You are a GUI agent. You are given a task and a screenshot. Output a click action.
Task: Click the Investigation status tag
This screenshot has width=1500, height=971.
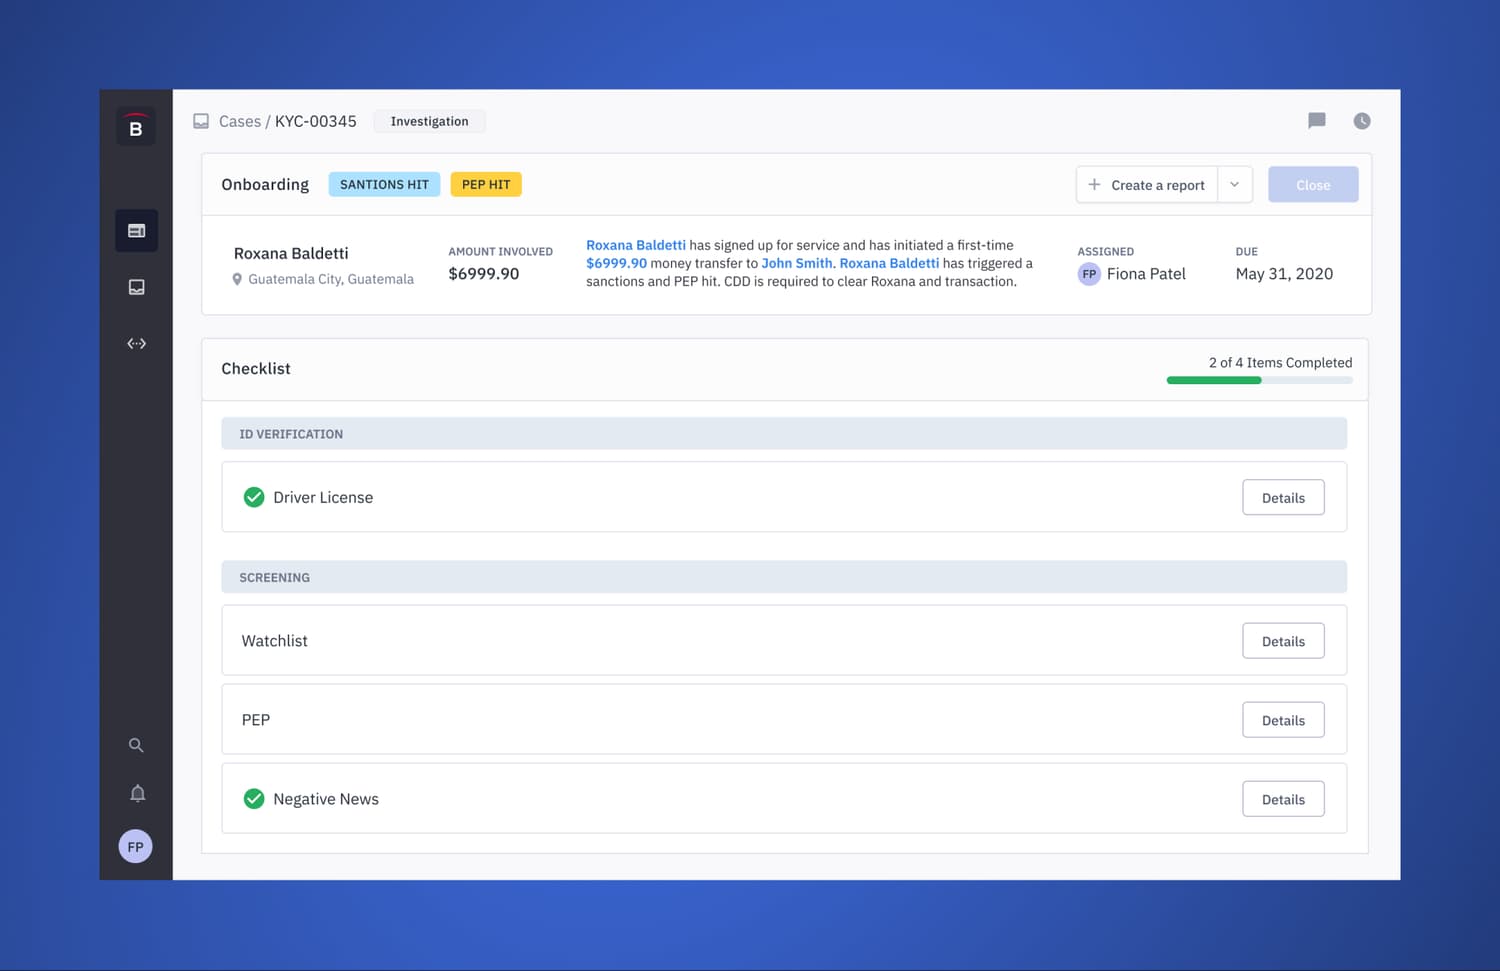point(429,121)
